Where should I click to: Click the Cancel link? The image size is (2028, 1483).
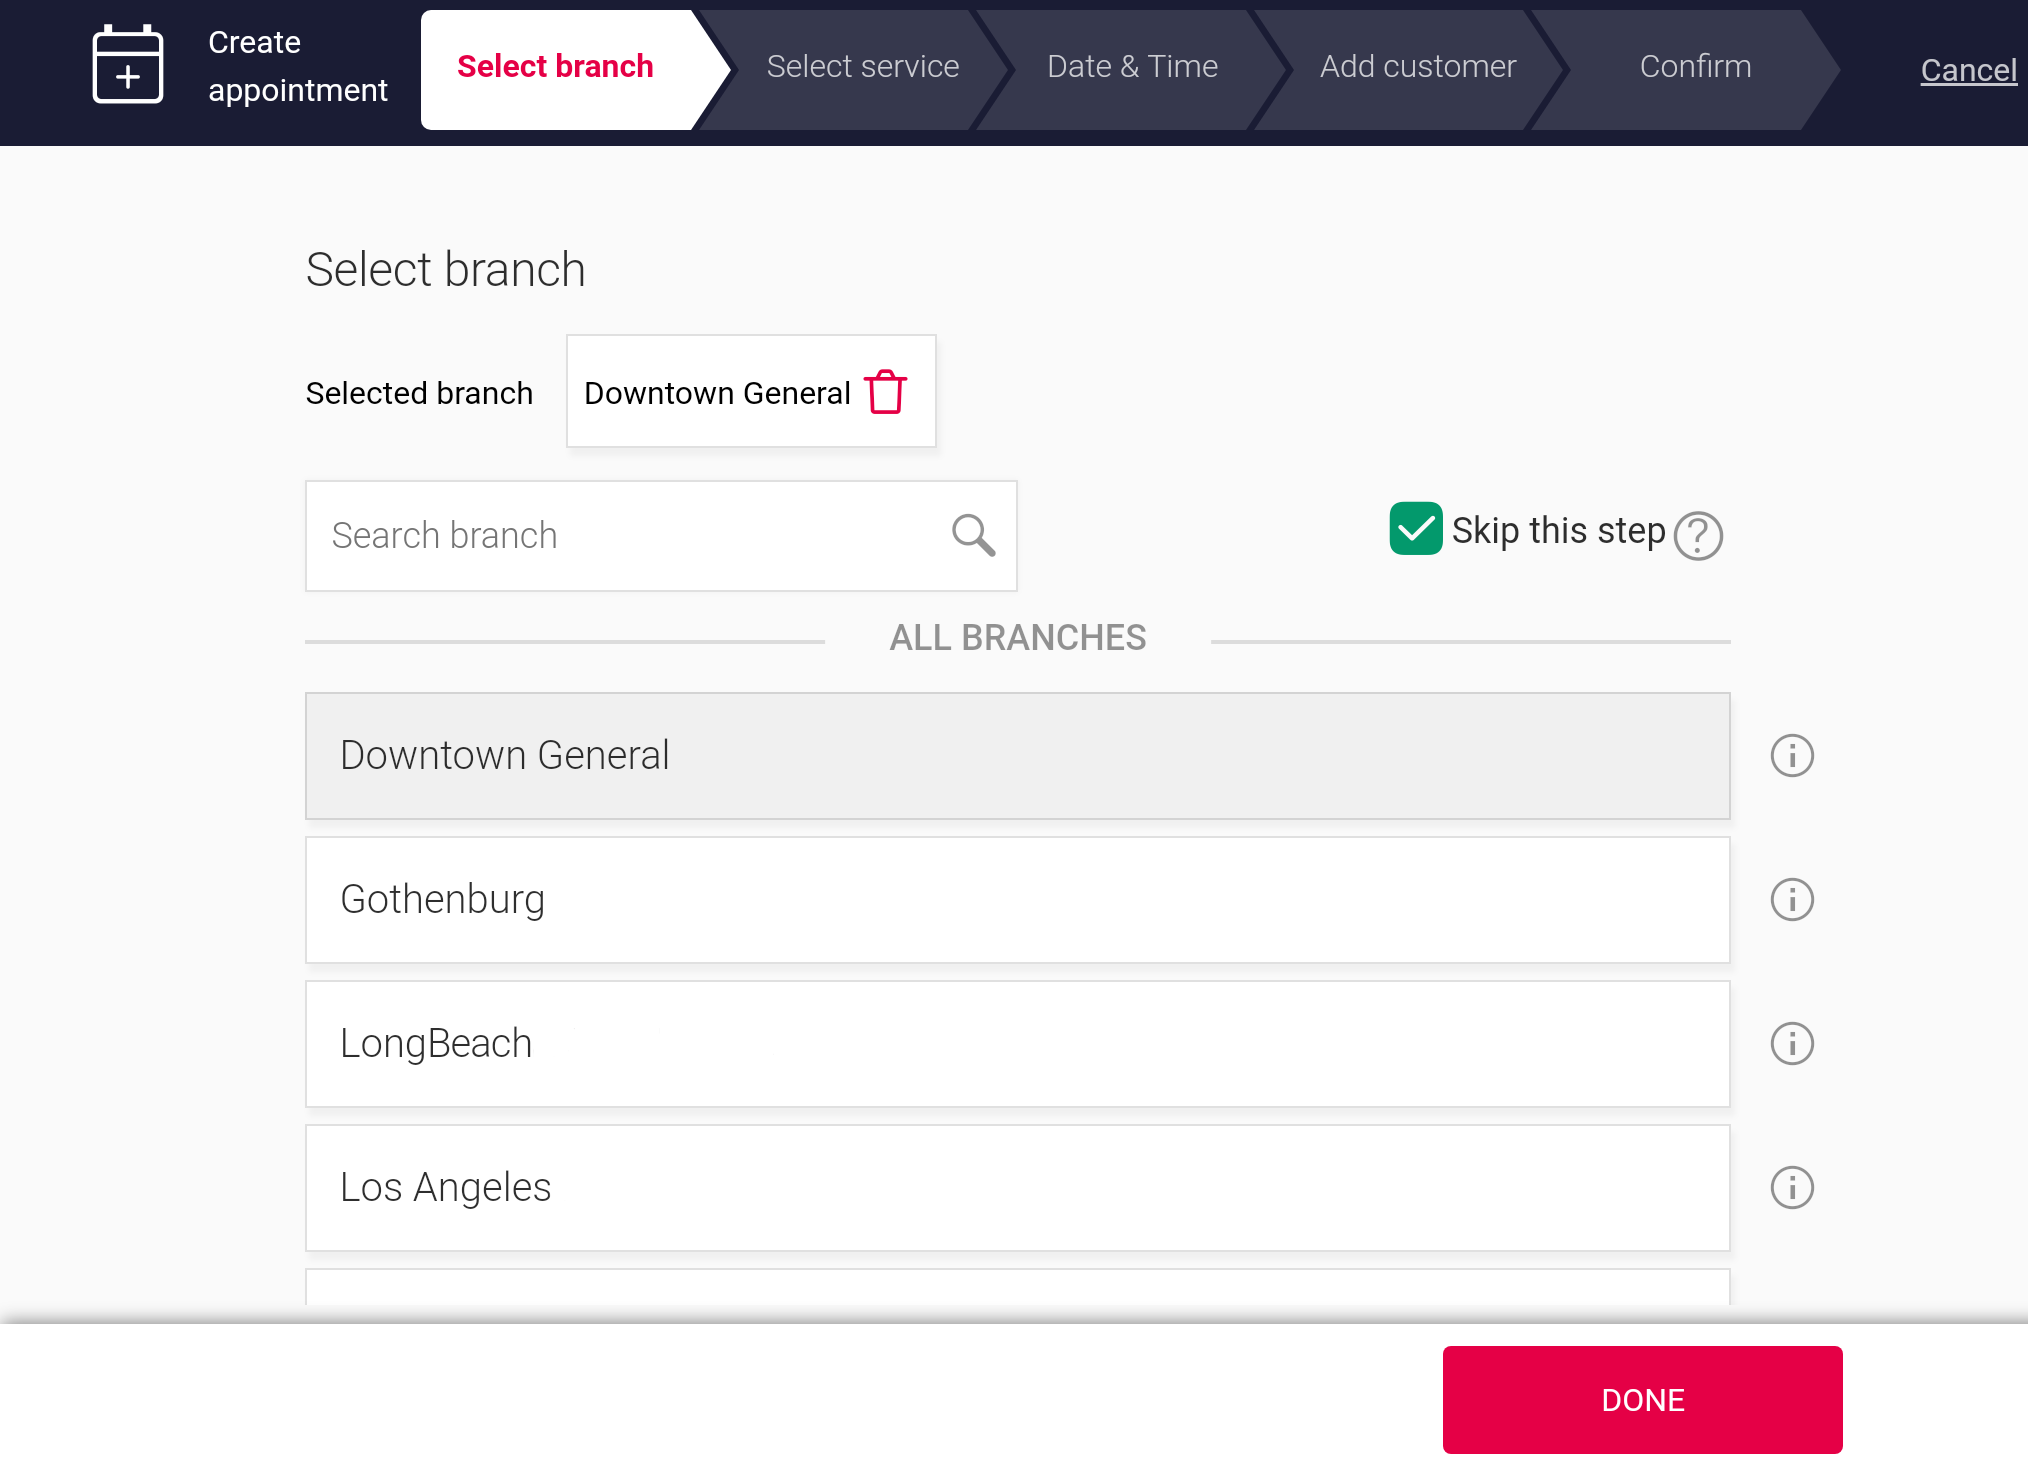point(1968,70)
